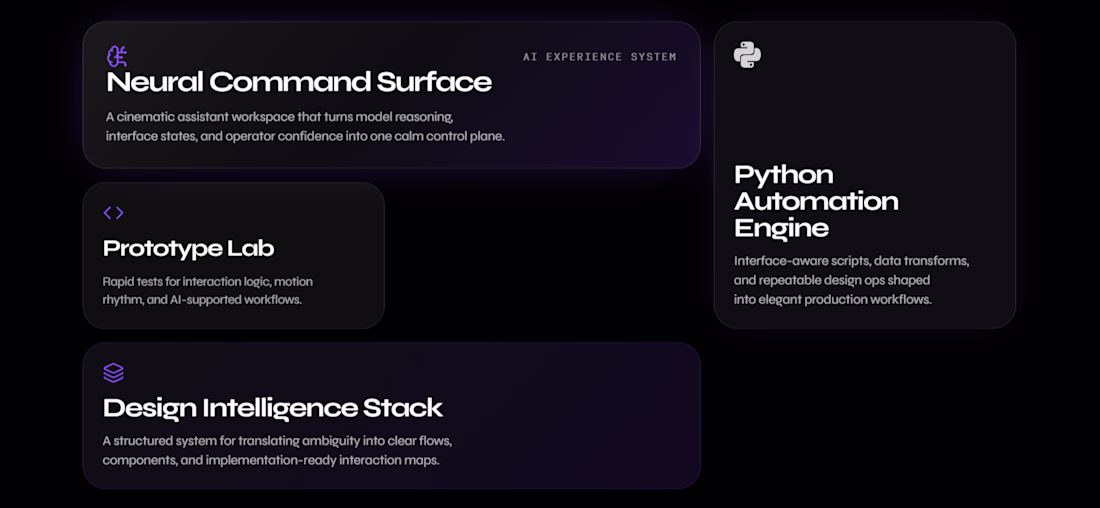The image size is (1100, 508).
Task: Open the Neural Command Surface heading
Action: pyautogui.click(x=299, y=82)
